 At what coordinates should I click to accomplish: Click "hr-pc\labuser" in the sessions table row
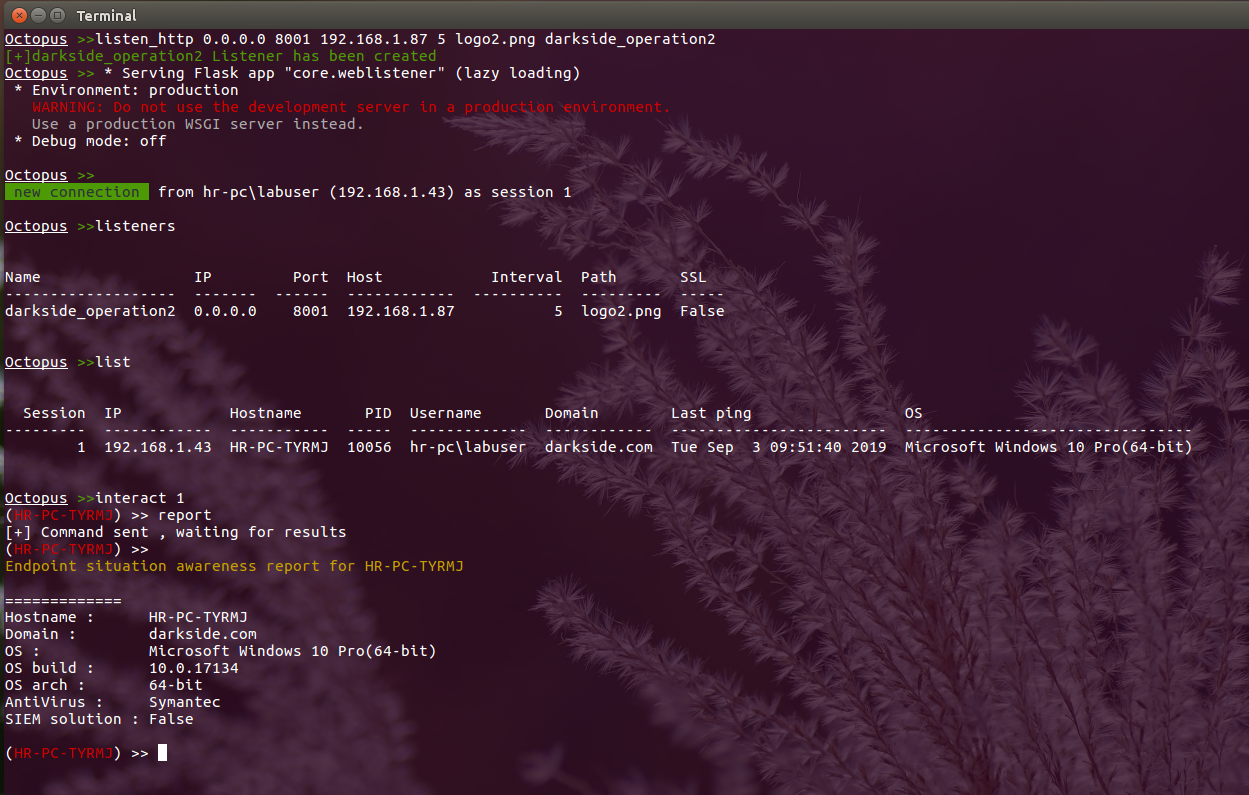[468, 447]
